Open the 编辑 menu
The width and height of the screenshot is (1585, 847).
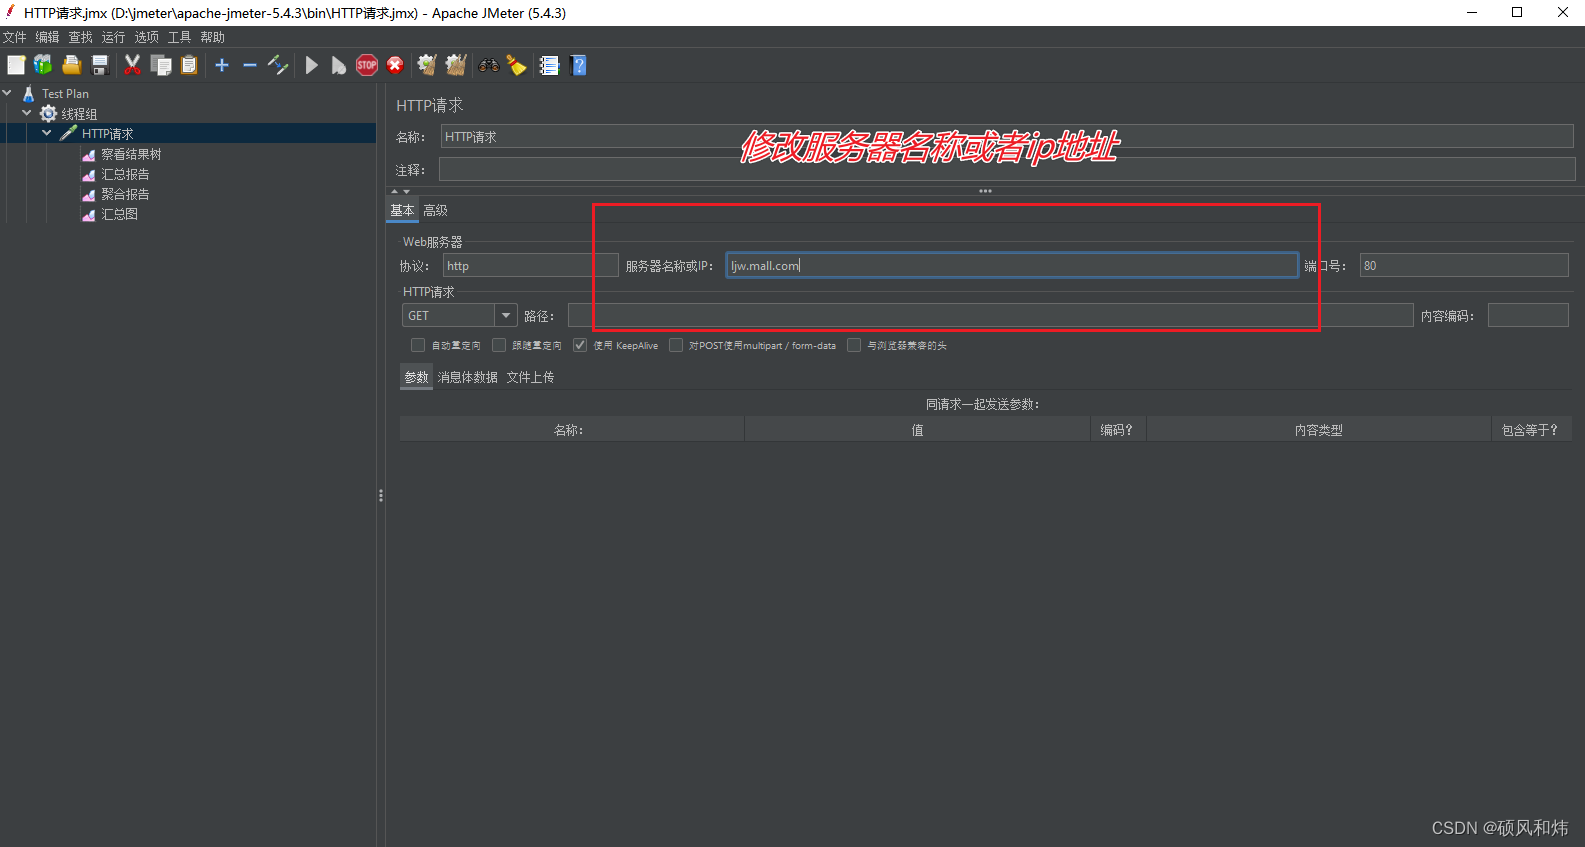47,37
